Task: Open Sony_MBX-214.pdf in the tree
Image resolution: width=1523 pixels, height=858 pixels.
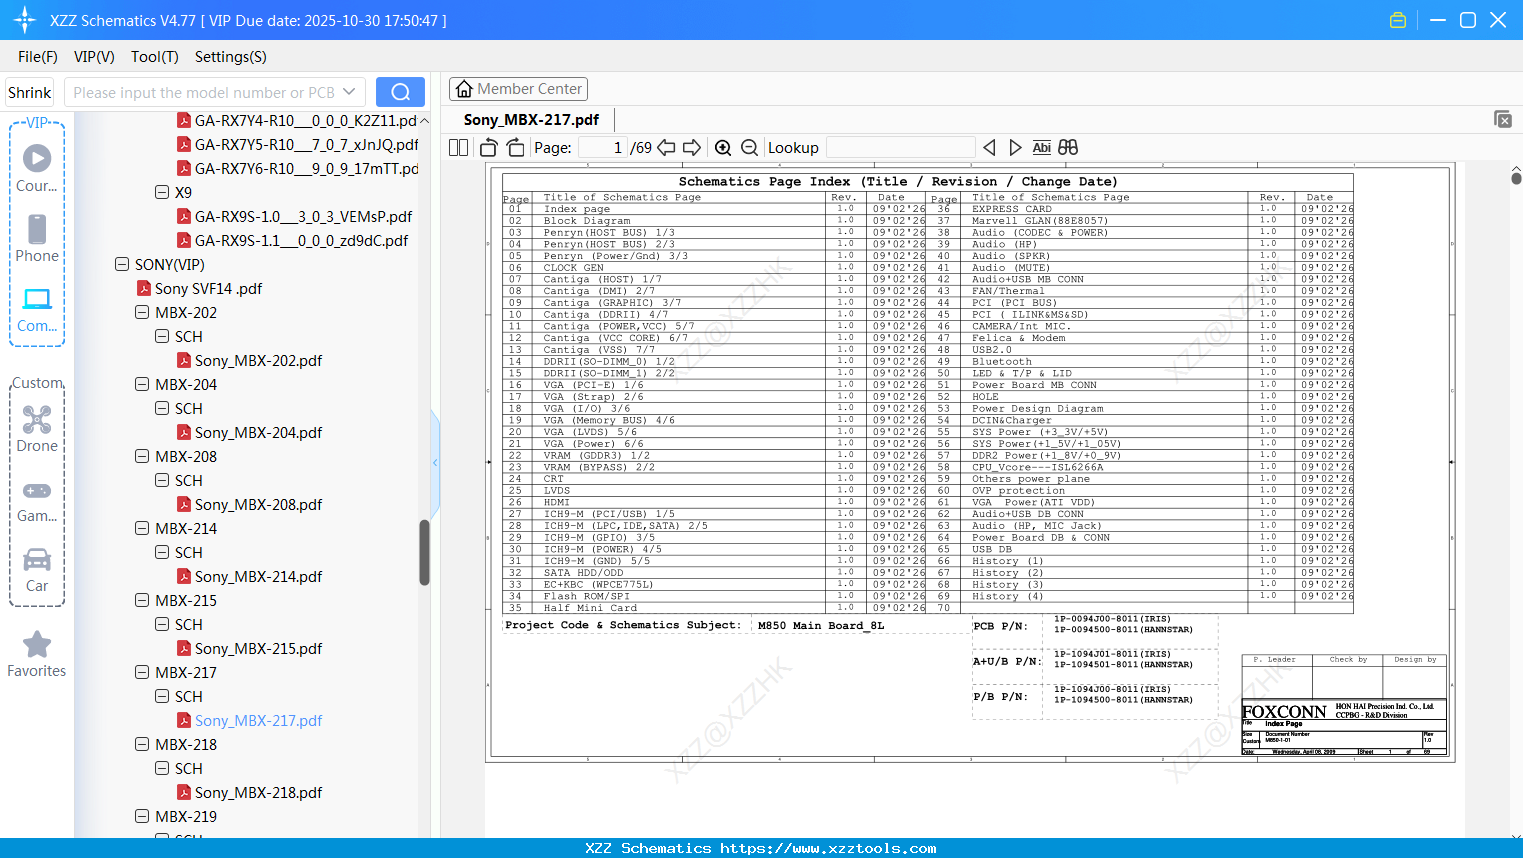Action: click(x=258, y=576)
